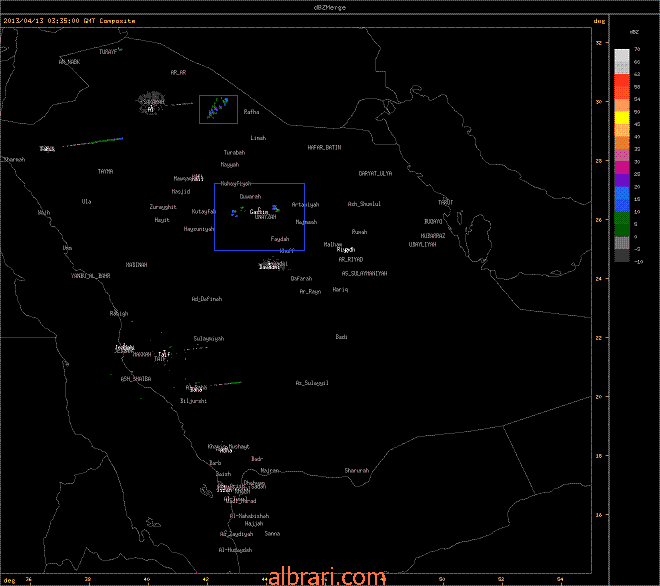The width and height of the screenshot is (660, 586).
Task: Click the Mayyah label
Action: pos(230,165)
